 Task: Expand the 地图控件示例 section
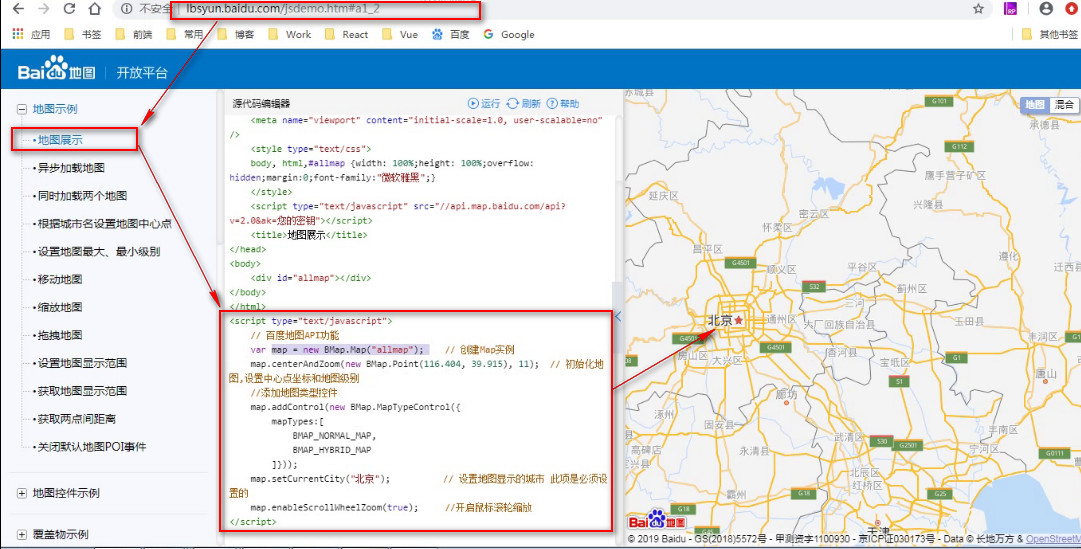tap(21, 493)
